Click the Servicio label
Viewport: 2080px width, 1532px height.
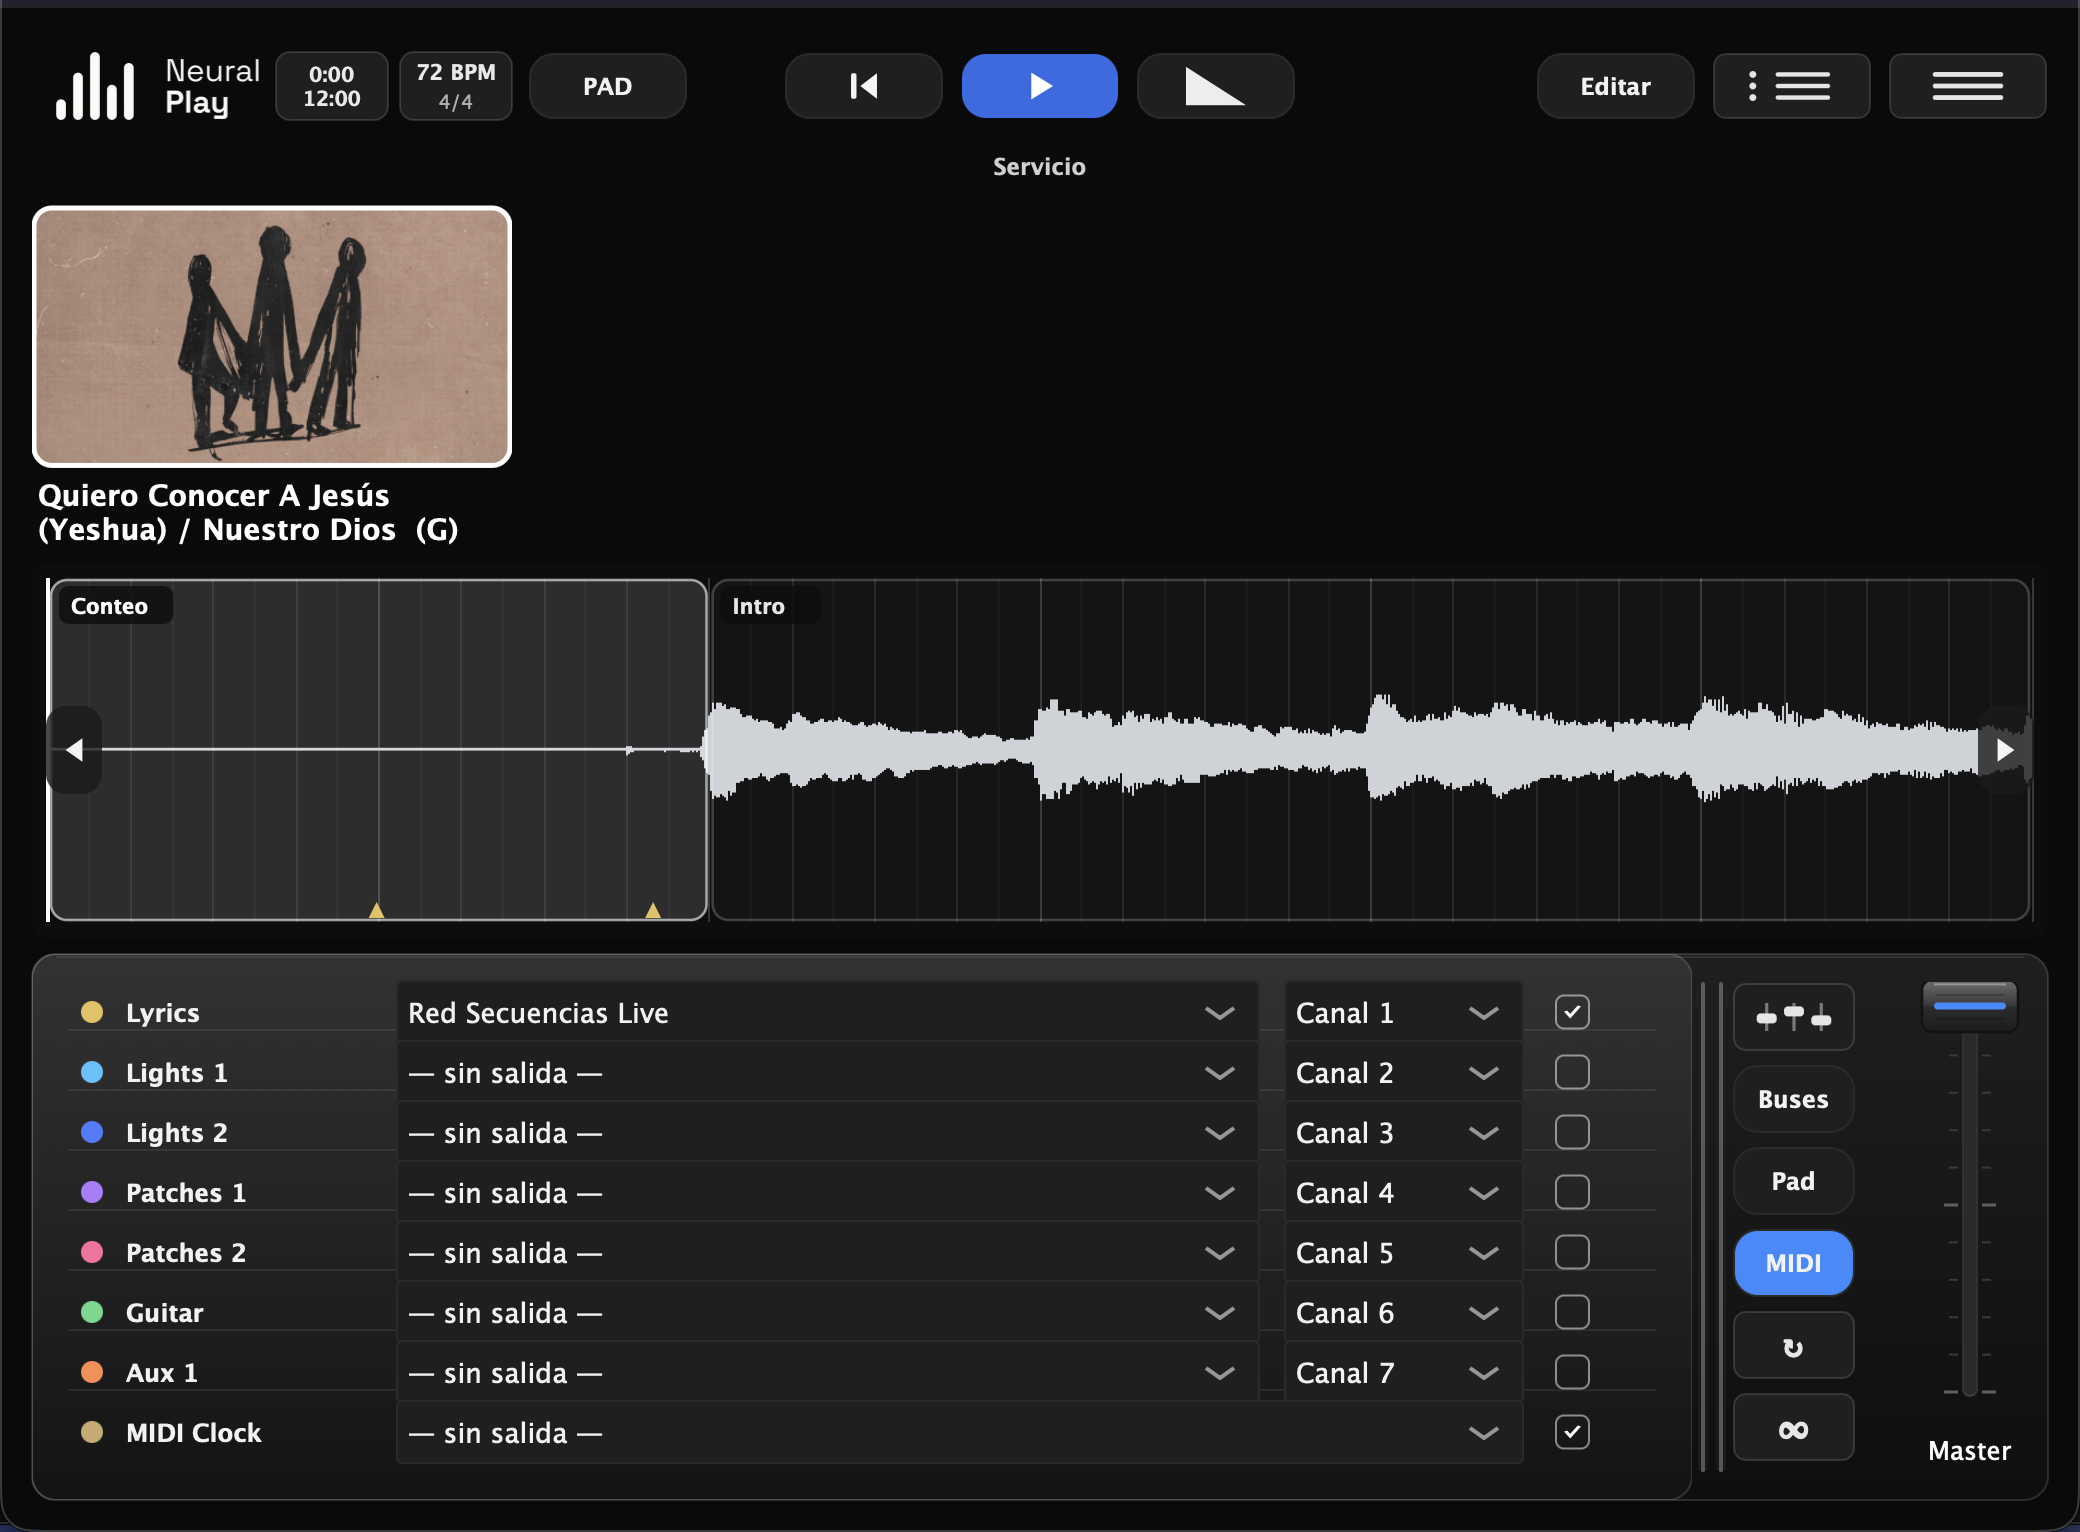point(1039,167)
